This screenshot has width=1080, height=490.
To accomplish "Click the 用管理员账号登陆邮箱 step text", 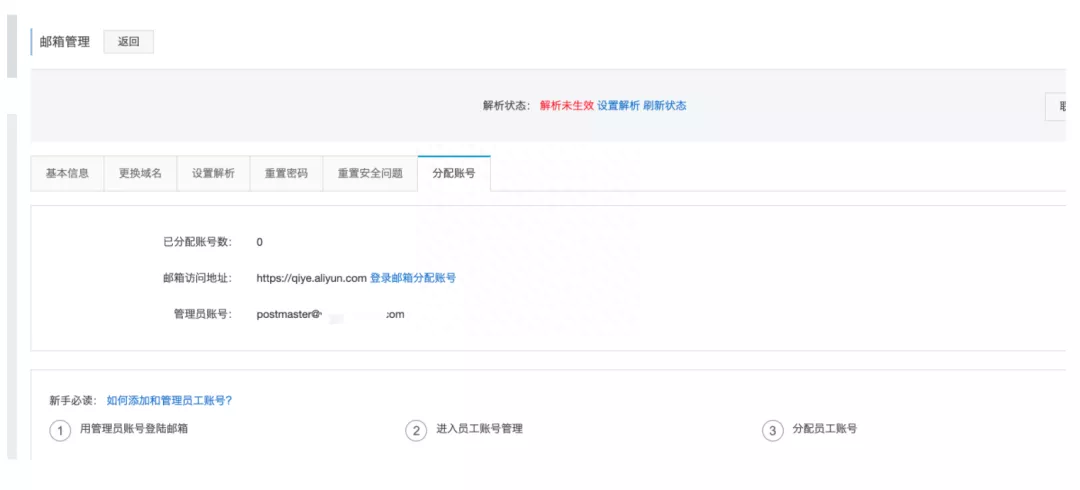I will click(x=134, y=429).
